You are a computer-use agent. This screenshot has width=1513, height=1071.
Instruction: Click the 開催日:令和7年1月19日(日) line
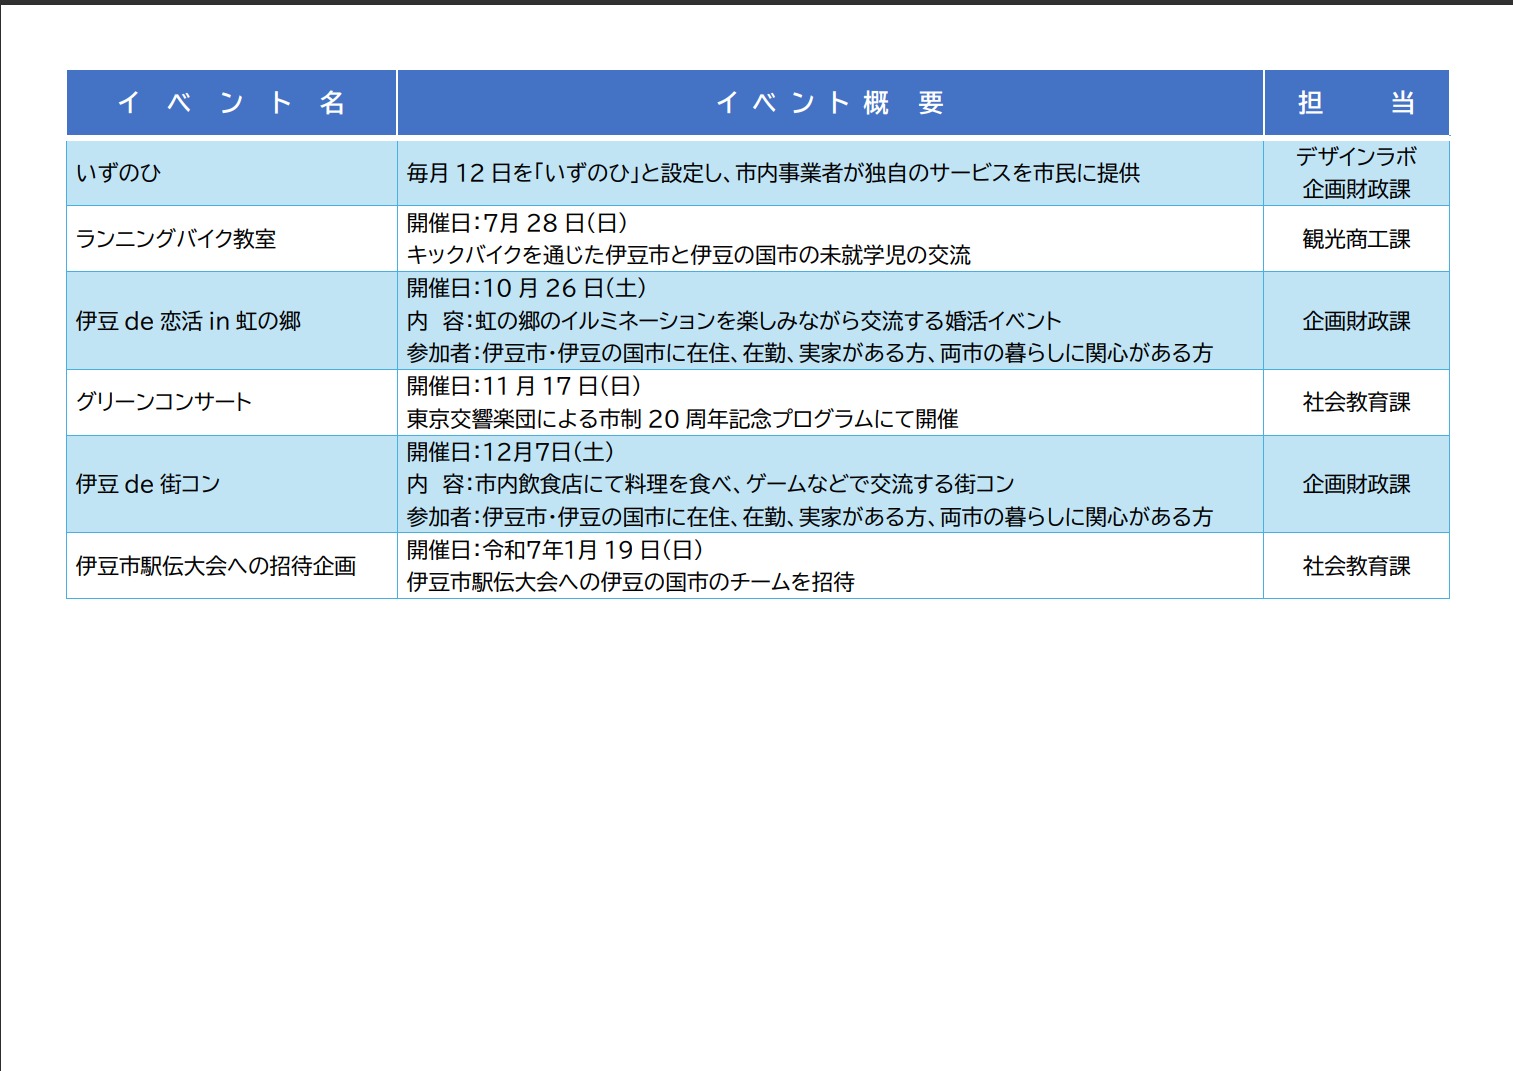point(555,550)
